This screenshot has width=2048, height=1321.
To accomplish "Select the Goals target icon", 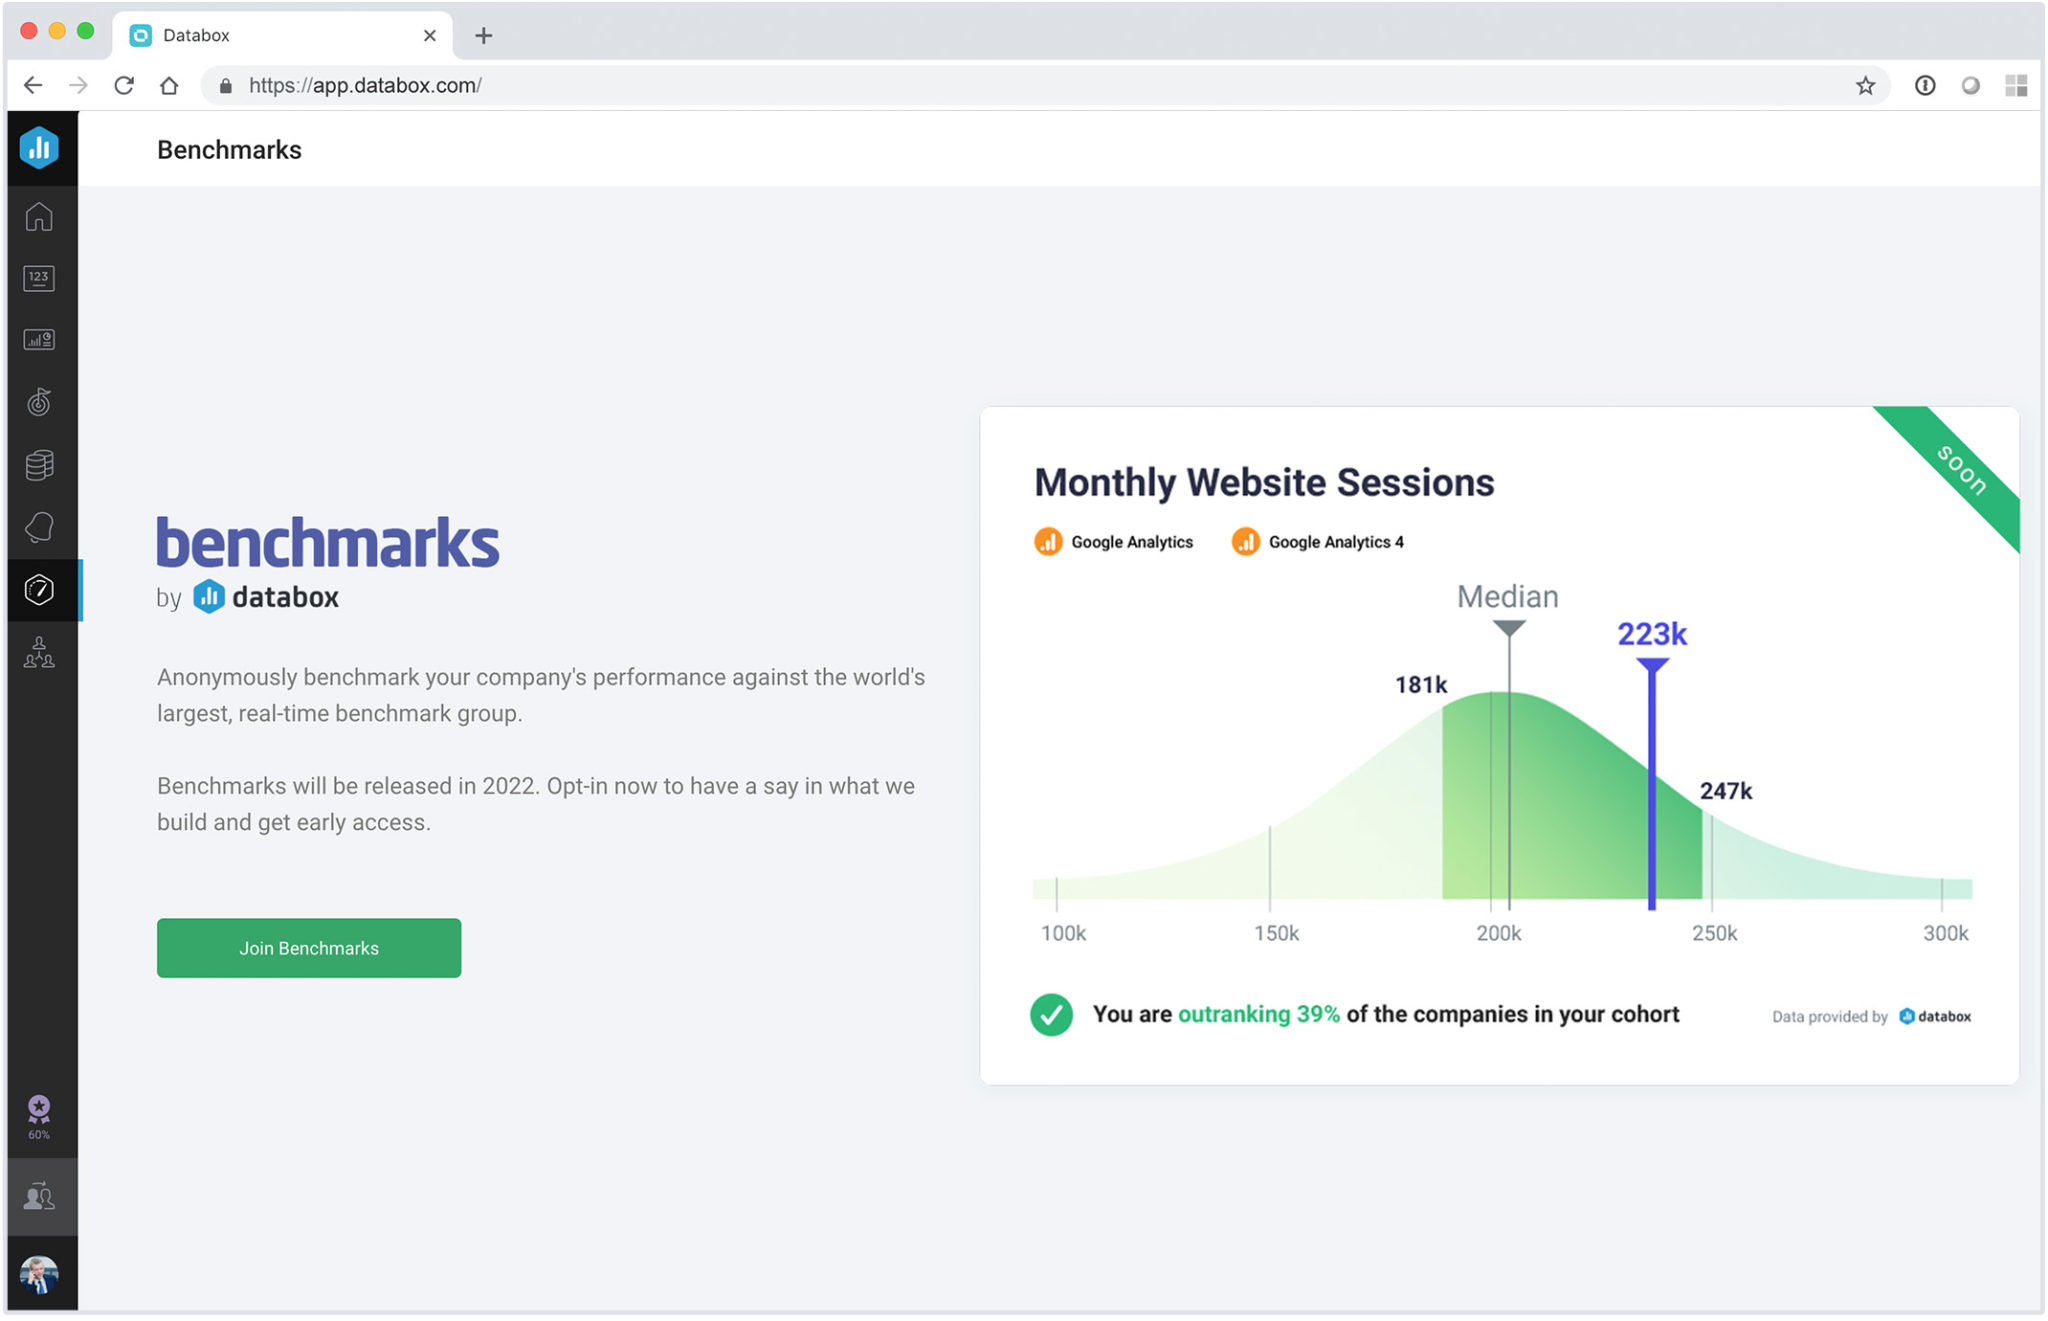I will coord(39,402).
